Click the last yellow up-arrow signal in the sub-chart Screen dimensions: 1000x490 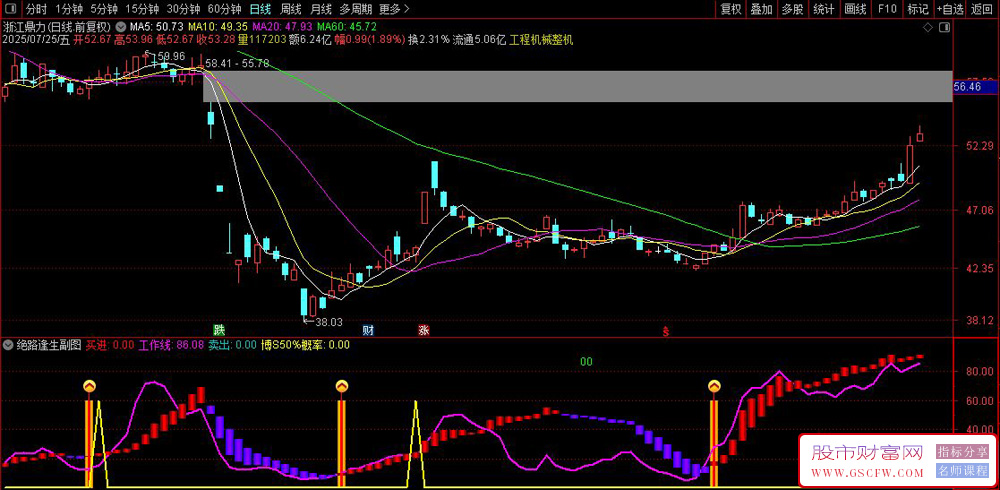pyautogui.click(x=714, y=385)
